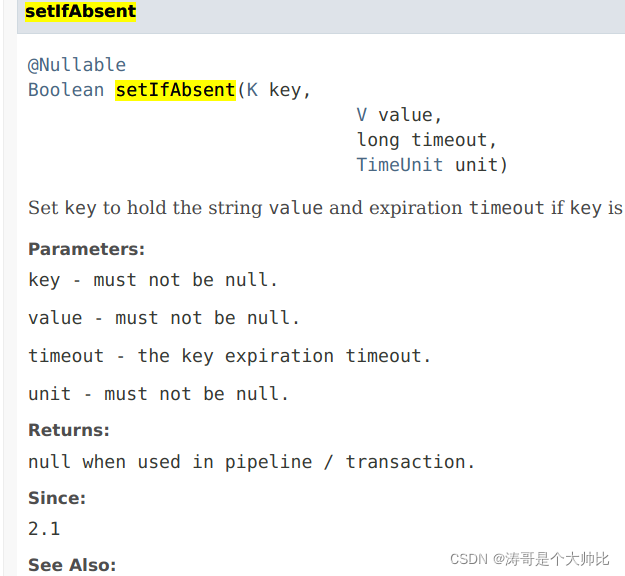
Task: Click the V type parameter link
Action: point(362,115)
